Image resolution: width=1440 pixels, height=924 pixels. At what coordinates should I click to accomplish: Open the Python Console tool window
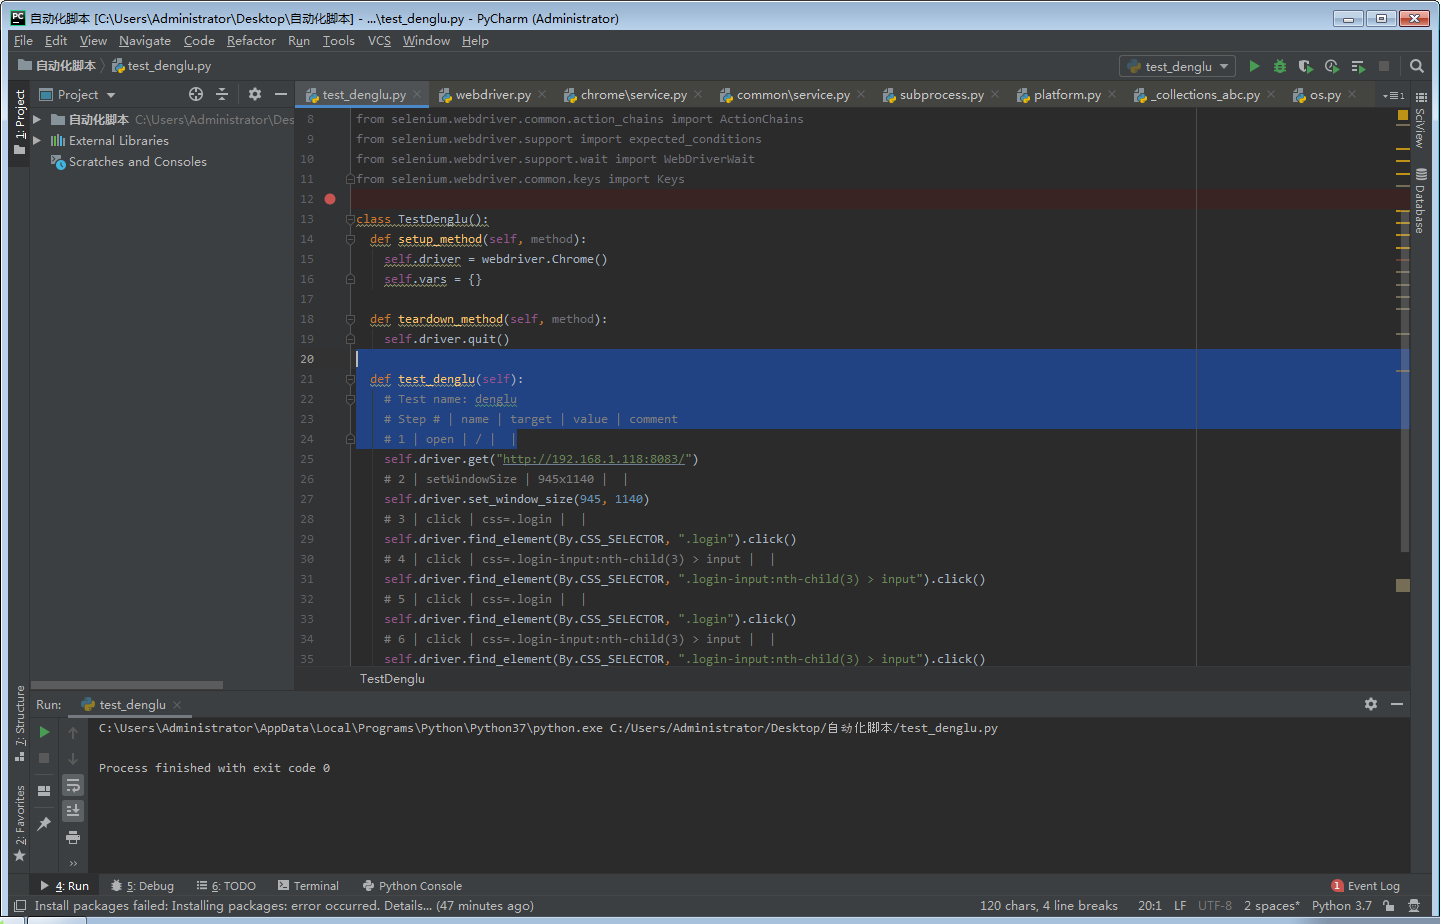pos(412,886)
